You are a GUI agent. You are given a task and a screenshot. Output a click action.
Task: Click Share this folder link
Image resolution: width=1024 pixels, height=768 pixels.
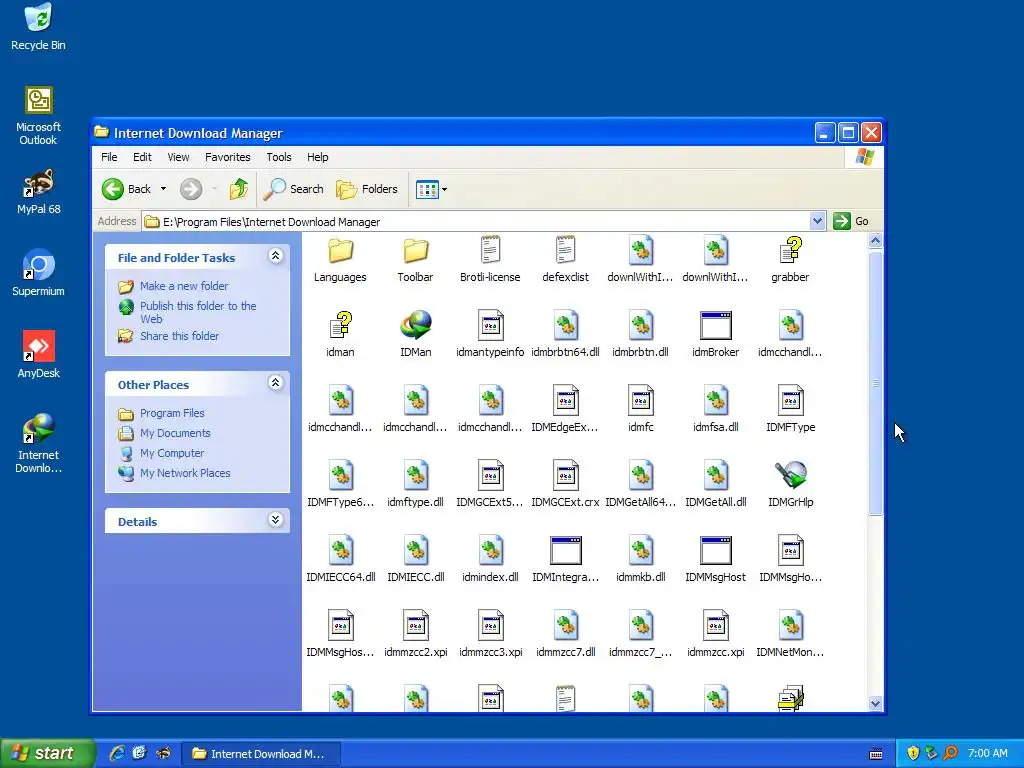[180, 336]
